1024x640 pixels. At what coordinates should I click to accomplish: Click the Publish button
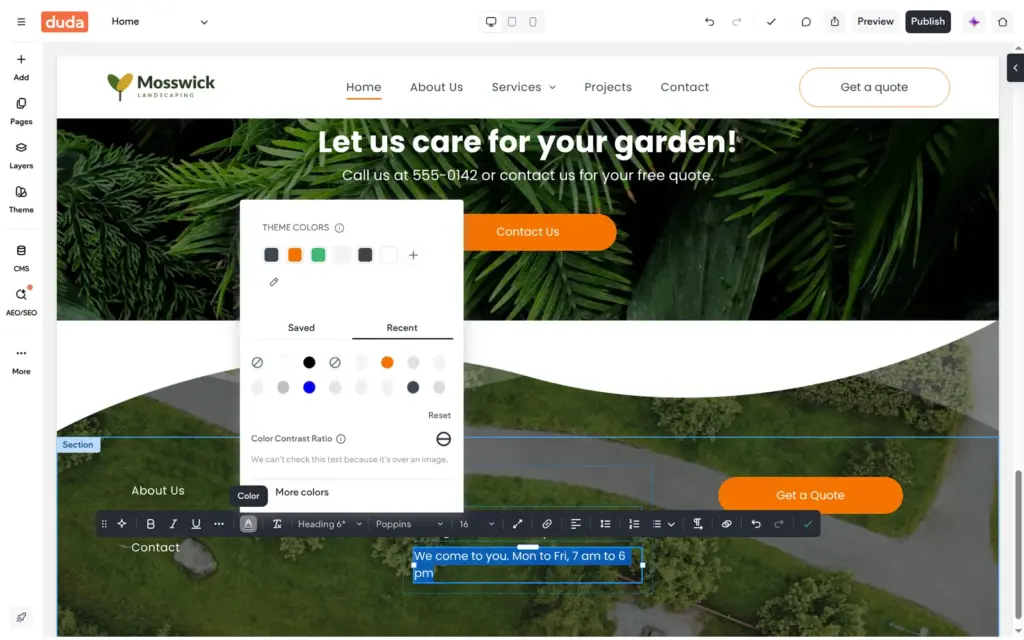927,22
